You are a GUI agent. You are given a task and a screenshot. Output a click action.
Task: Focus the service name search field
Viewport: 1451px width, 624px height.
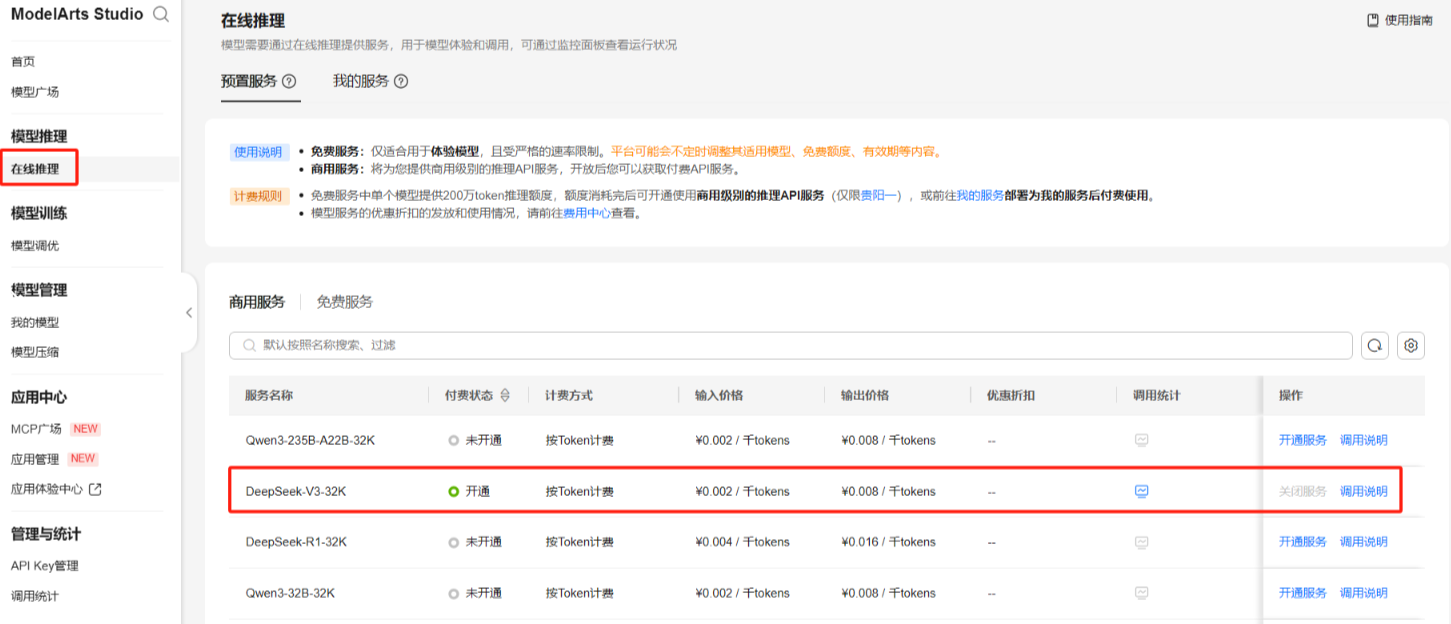791,345
